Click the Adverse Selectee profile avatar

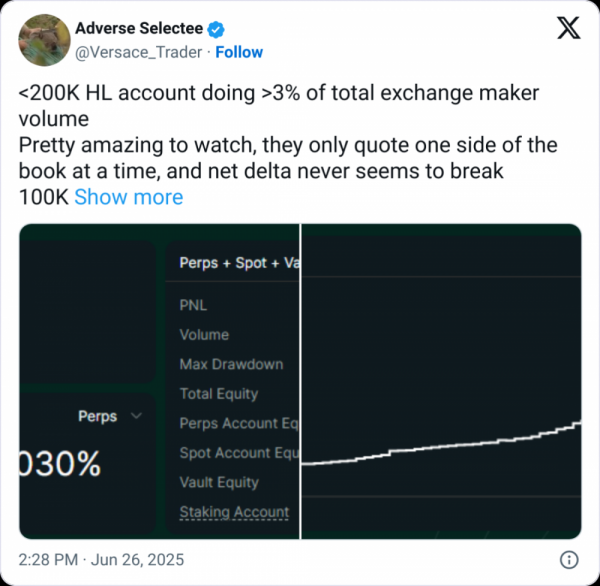pyautogui.click(x=42, y=40)
